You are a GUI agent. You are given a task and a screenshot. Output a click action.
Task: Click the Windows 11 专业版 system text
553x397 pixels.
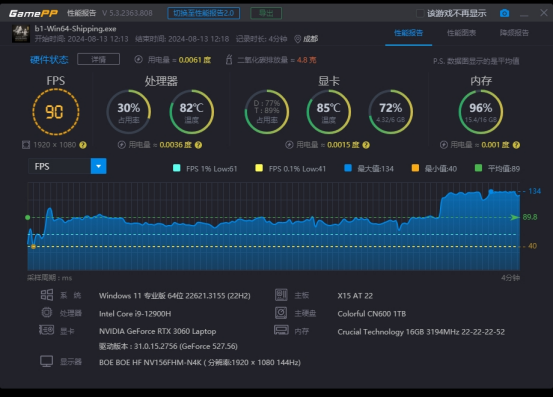pyautogui.click(x=175, y=295)
